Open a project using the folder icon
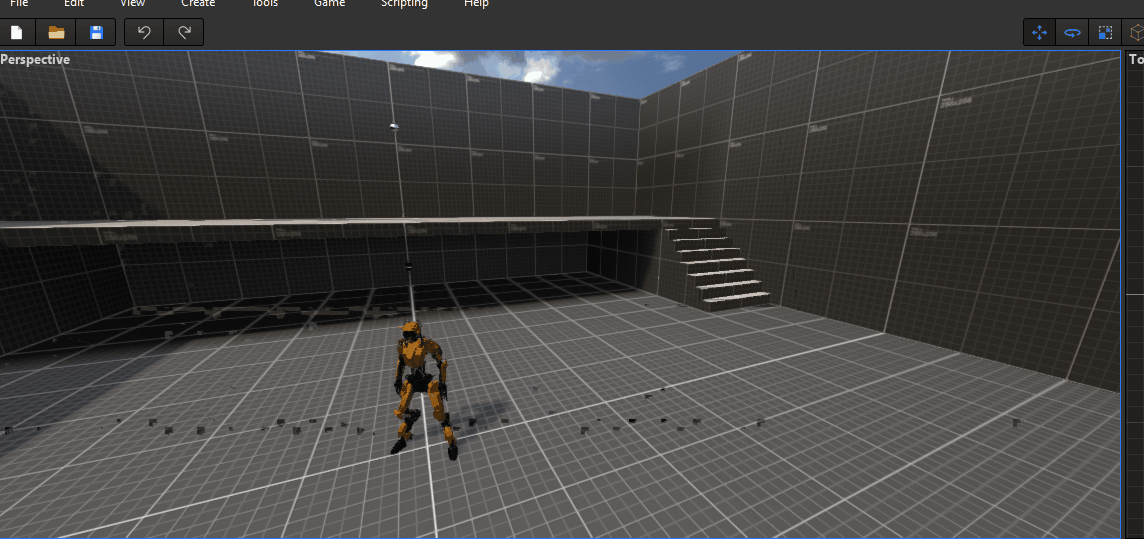Viewport: 1144px width, 539px height. pos(56,33)
